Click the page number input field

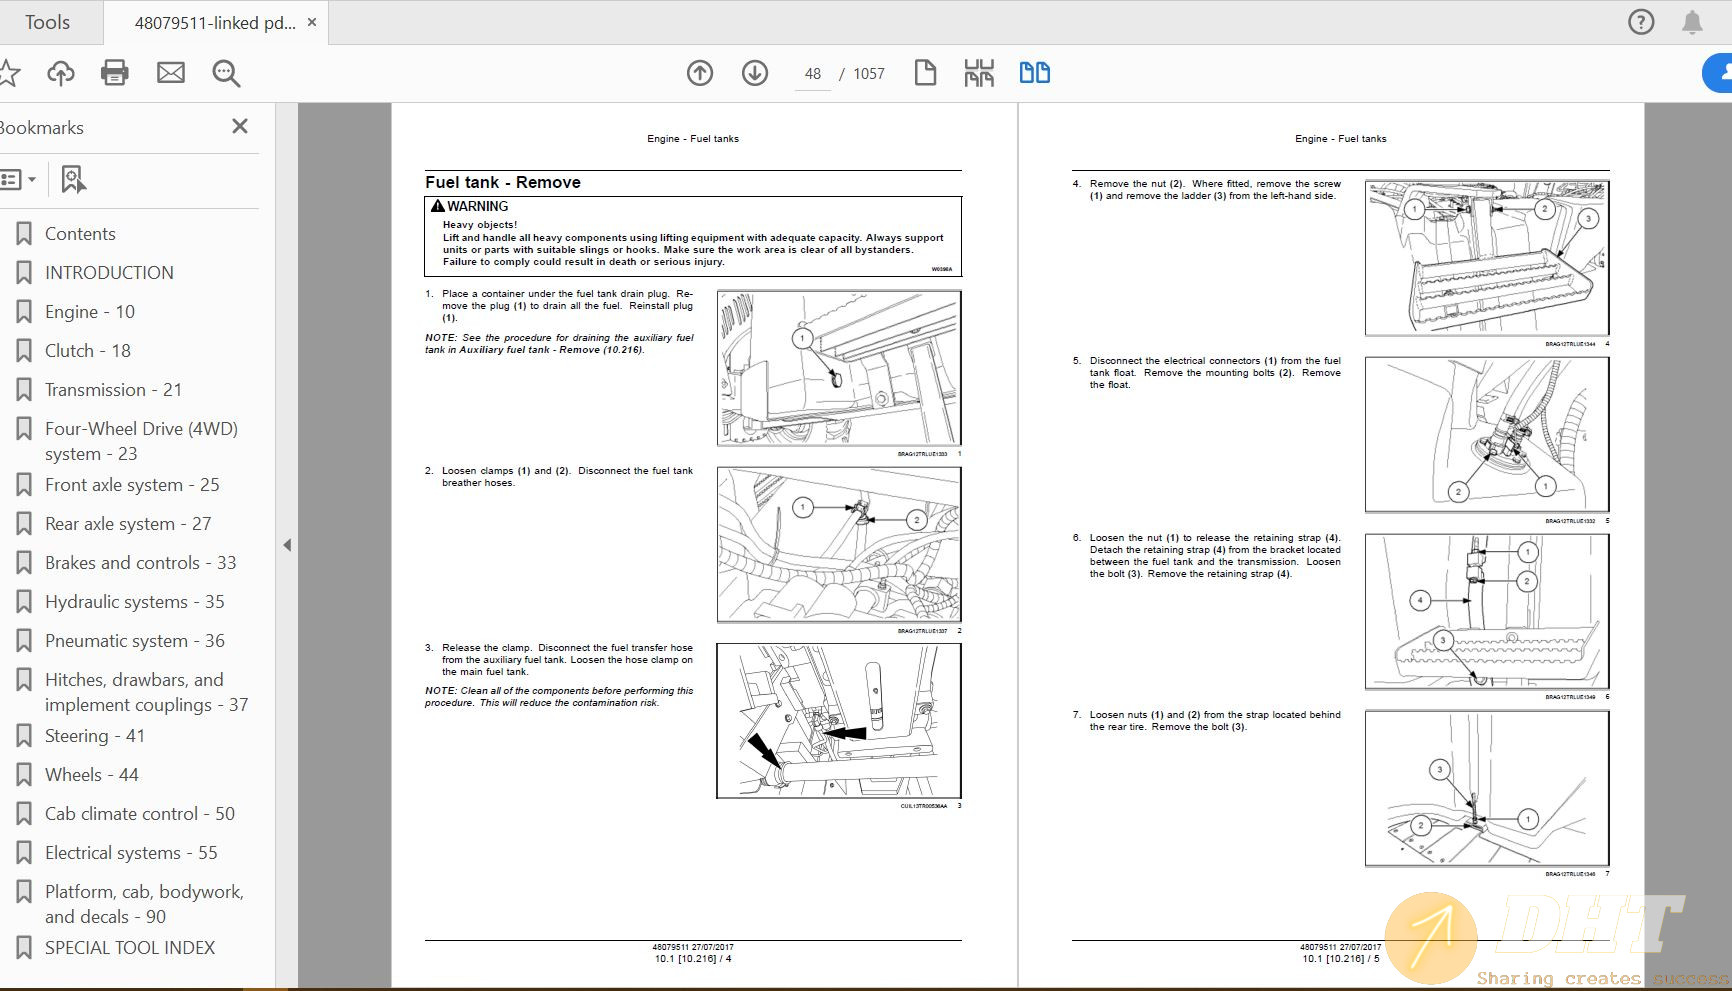pos(812,74)
